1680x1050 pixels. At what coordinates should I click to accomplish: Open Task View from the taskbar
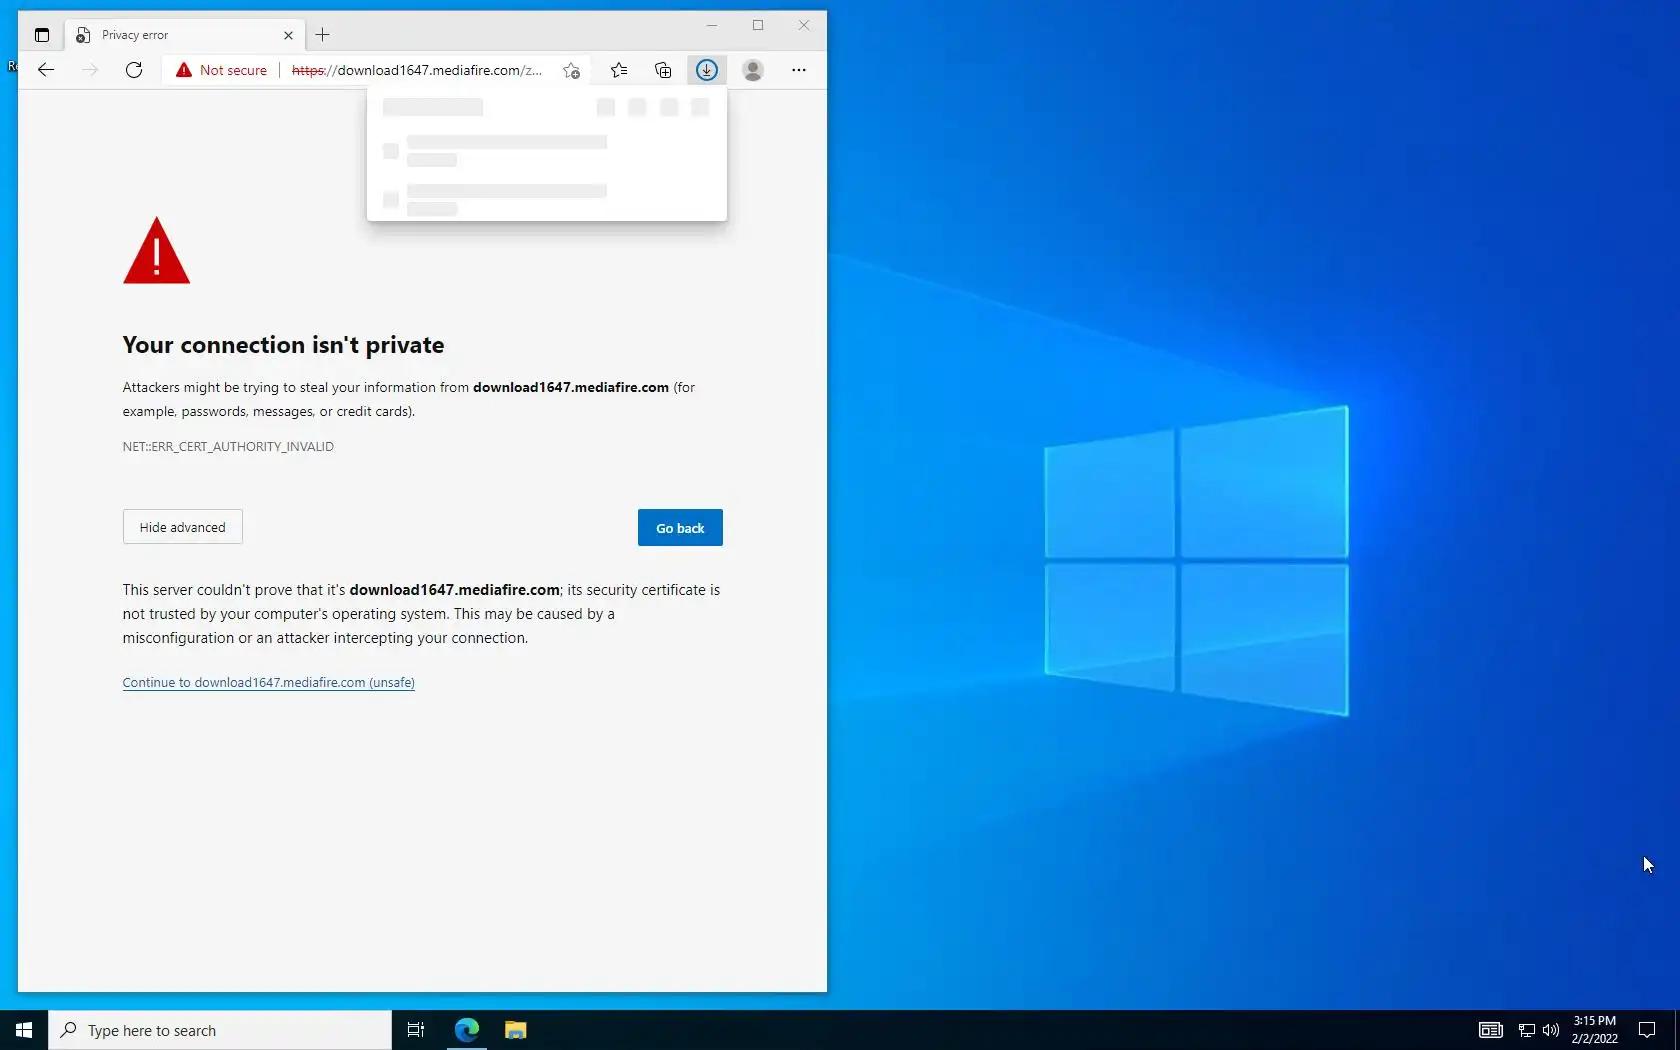click(x=416, y=1030)
